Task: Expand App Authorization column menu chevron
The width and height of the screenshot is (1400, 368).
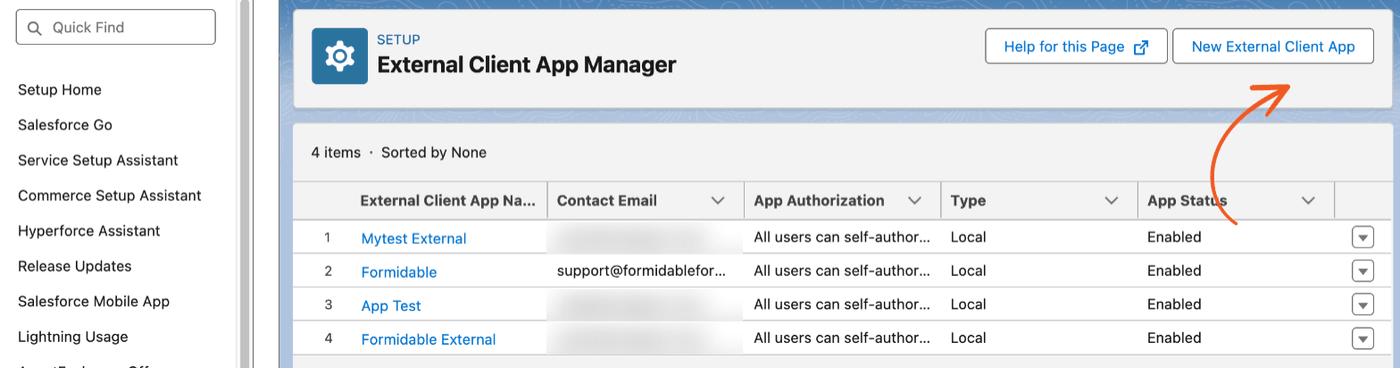Action: pyautogui.click(x=914, y=200)
